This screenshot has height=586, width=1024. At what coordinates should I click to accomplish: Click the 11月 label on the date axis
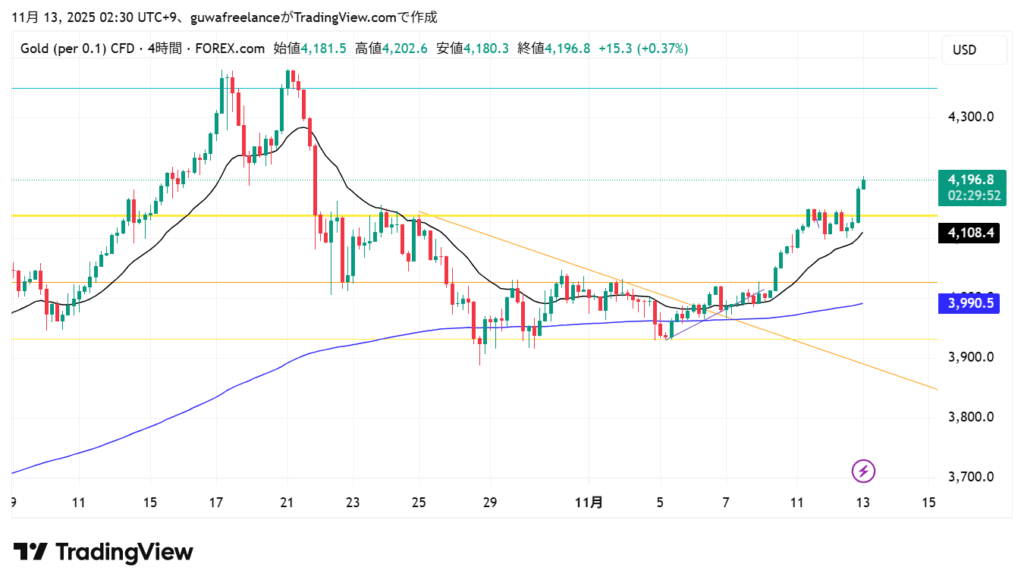tap(591, 502)
